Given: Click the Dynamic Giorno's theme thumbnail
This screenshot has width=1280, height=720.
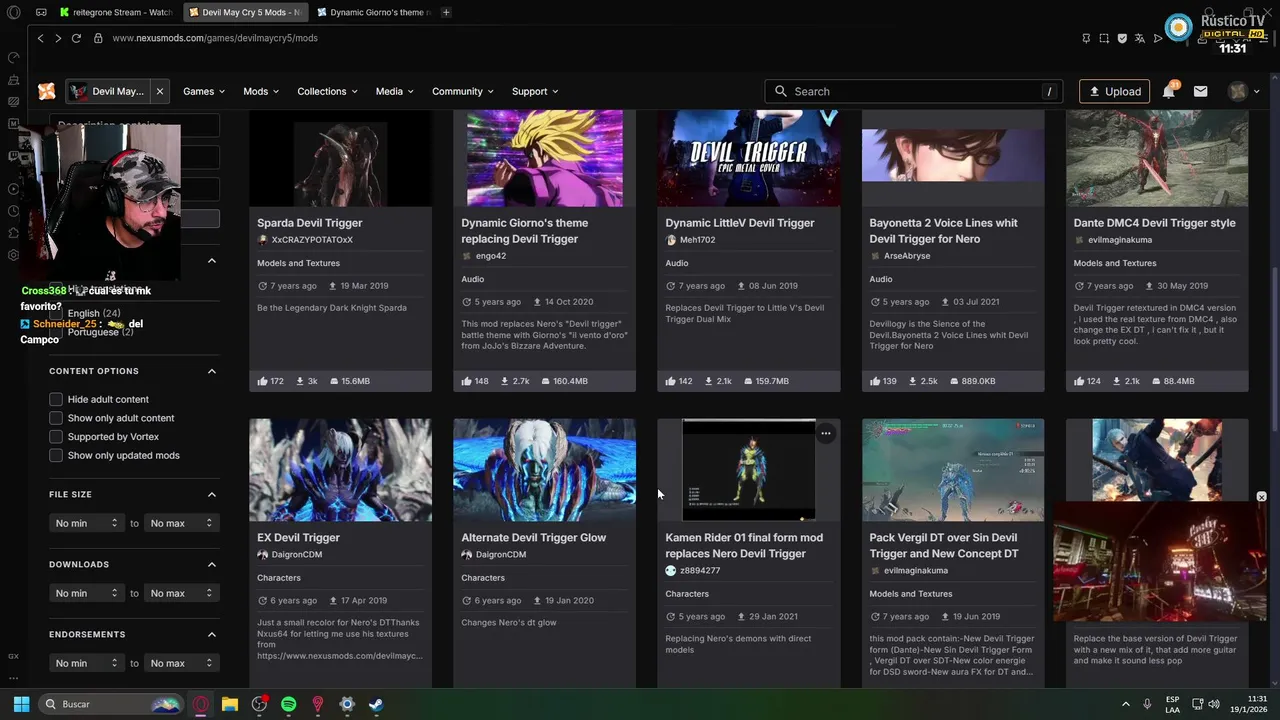Looking at the screenshot, I should tap(544, 158).
